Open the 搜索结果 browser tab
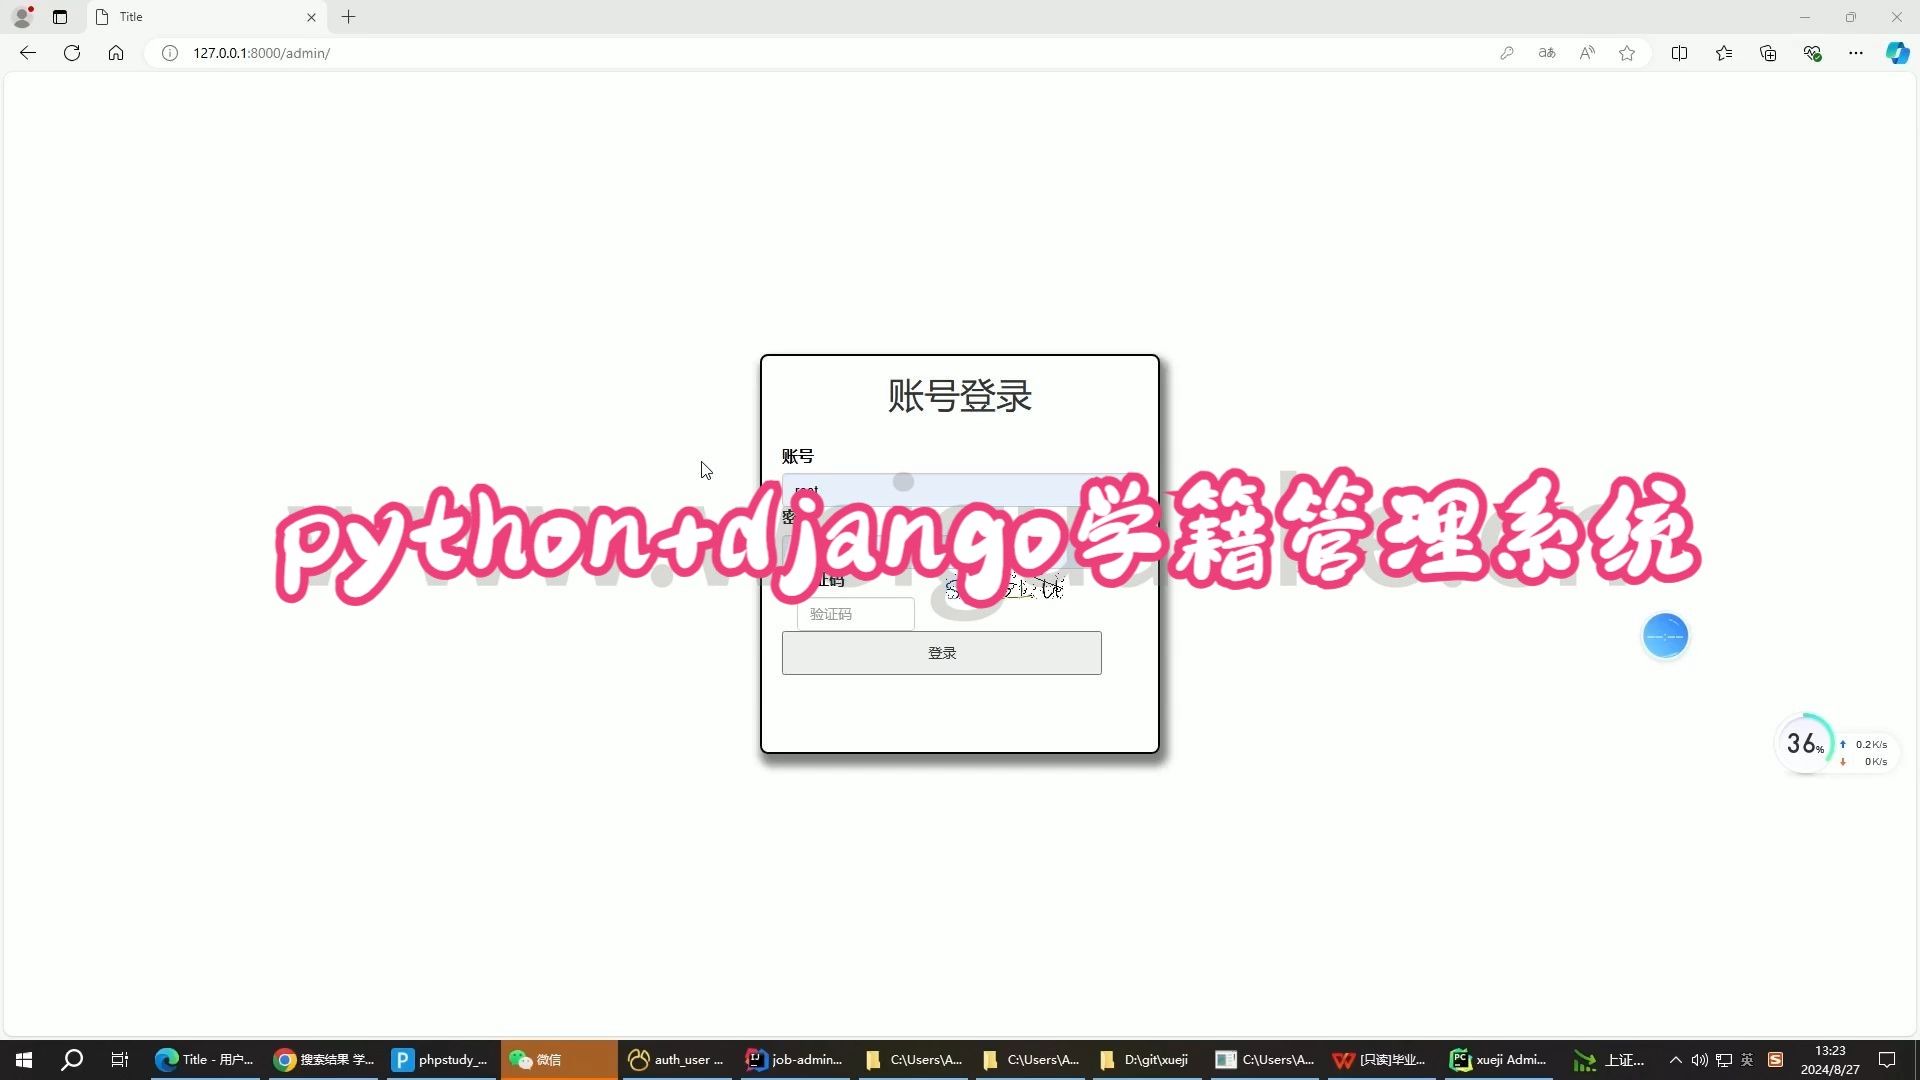The height and width of the screenshot is (1080, 1920). click(322, 1059)
